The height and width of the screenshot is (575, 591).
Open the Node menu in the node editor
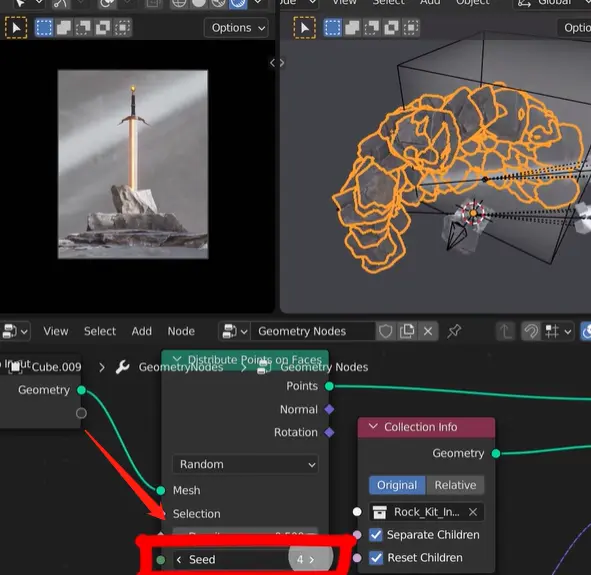181,332
